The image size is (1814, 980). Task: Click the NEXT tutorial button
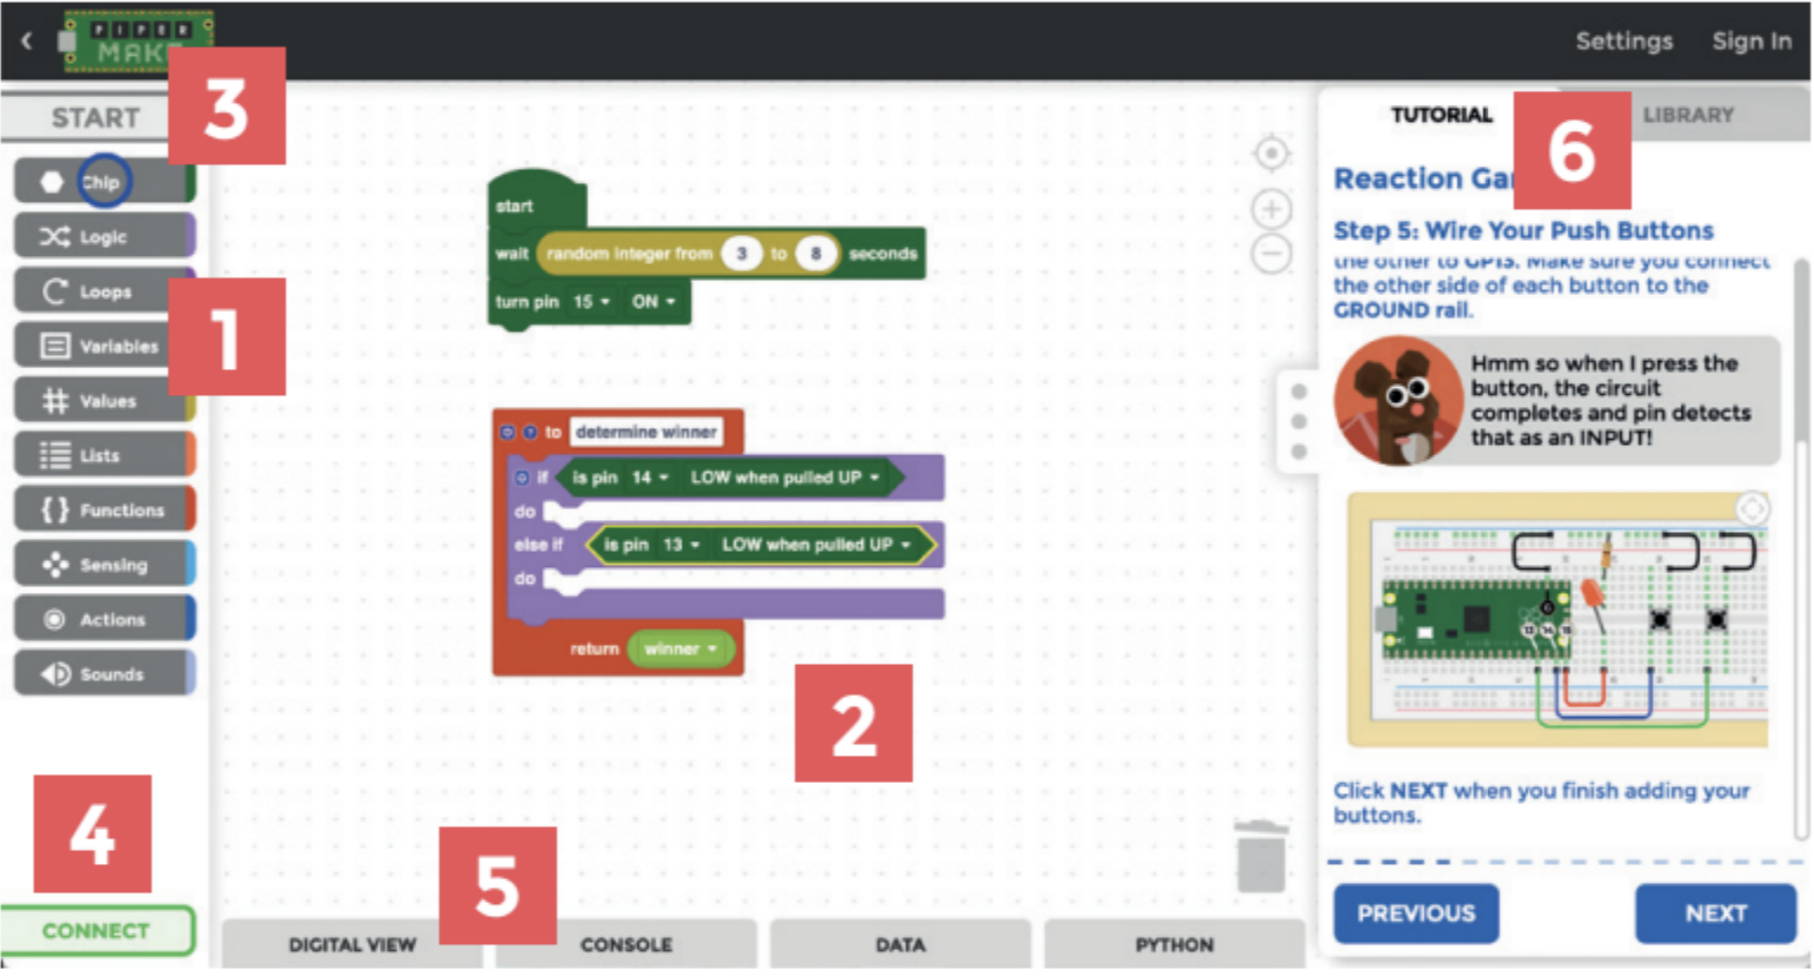coord(1716,913)
